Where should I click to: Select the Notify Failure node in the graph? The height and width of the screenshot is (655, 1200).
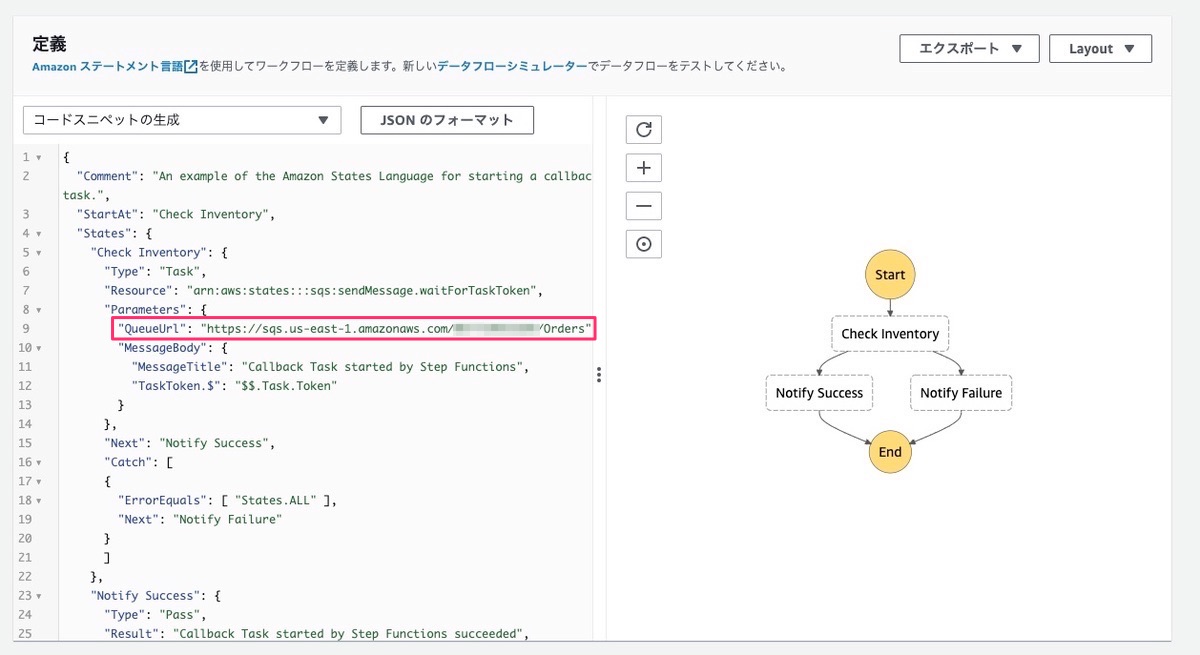point(960,392)
